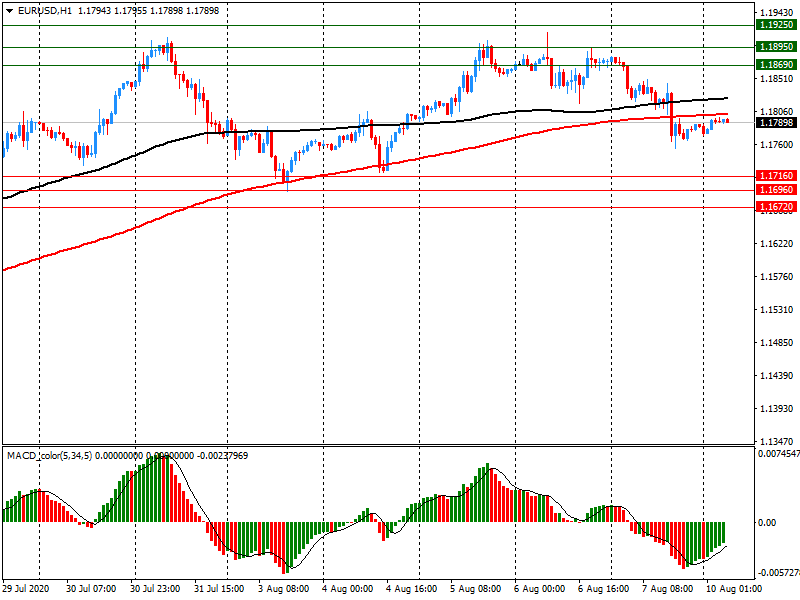Click the 1.18510 price scale value

coord(777,79)
